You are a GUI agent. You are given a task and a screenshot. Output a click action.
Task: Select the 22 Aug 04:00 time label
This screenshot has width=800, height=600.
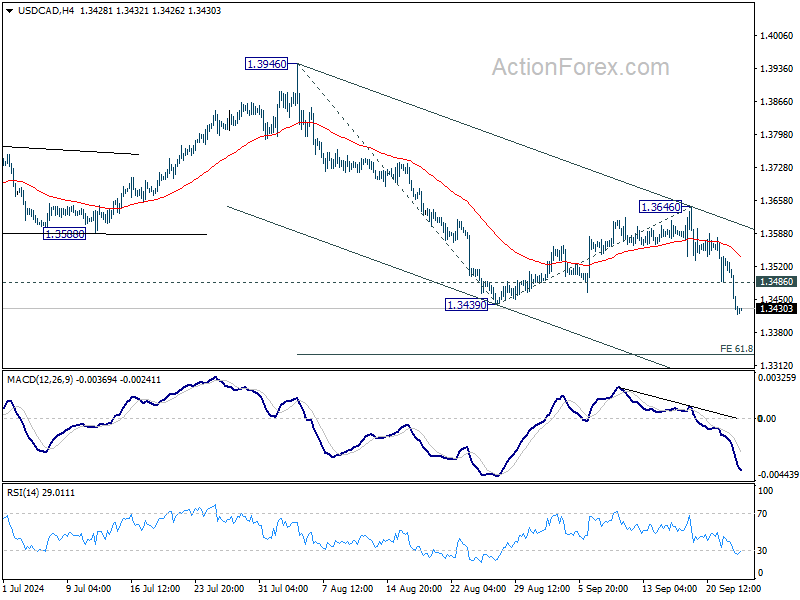(478, 588)
